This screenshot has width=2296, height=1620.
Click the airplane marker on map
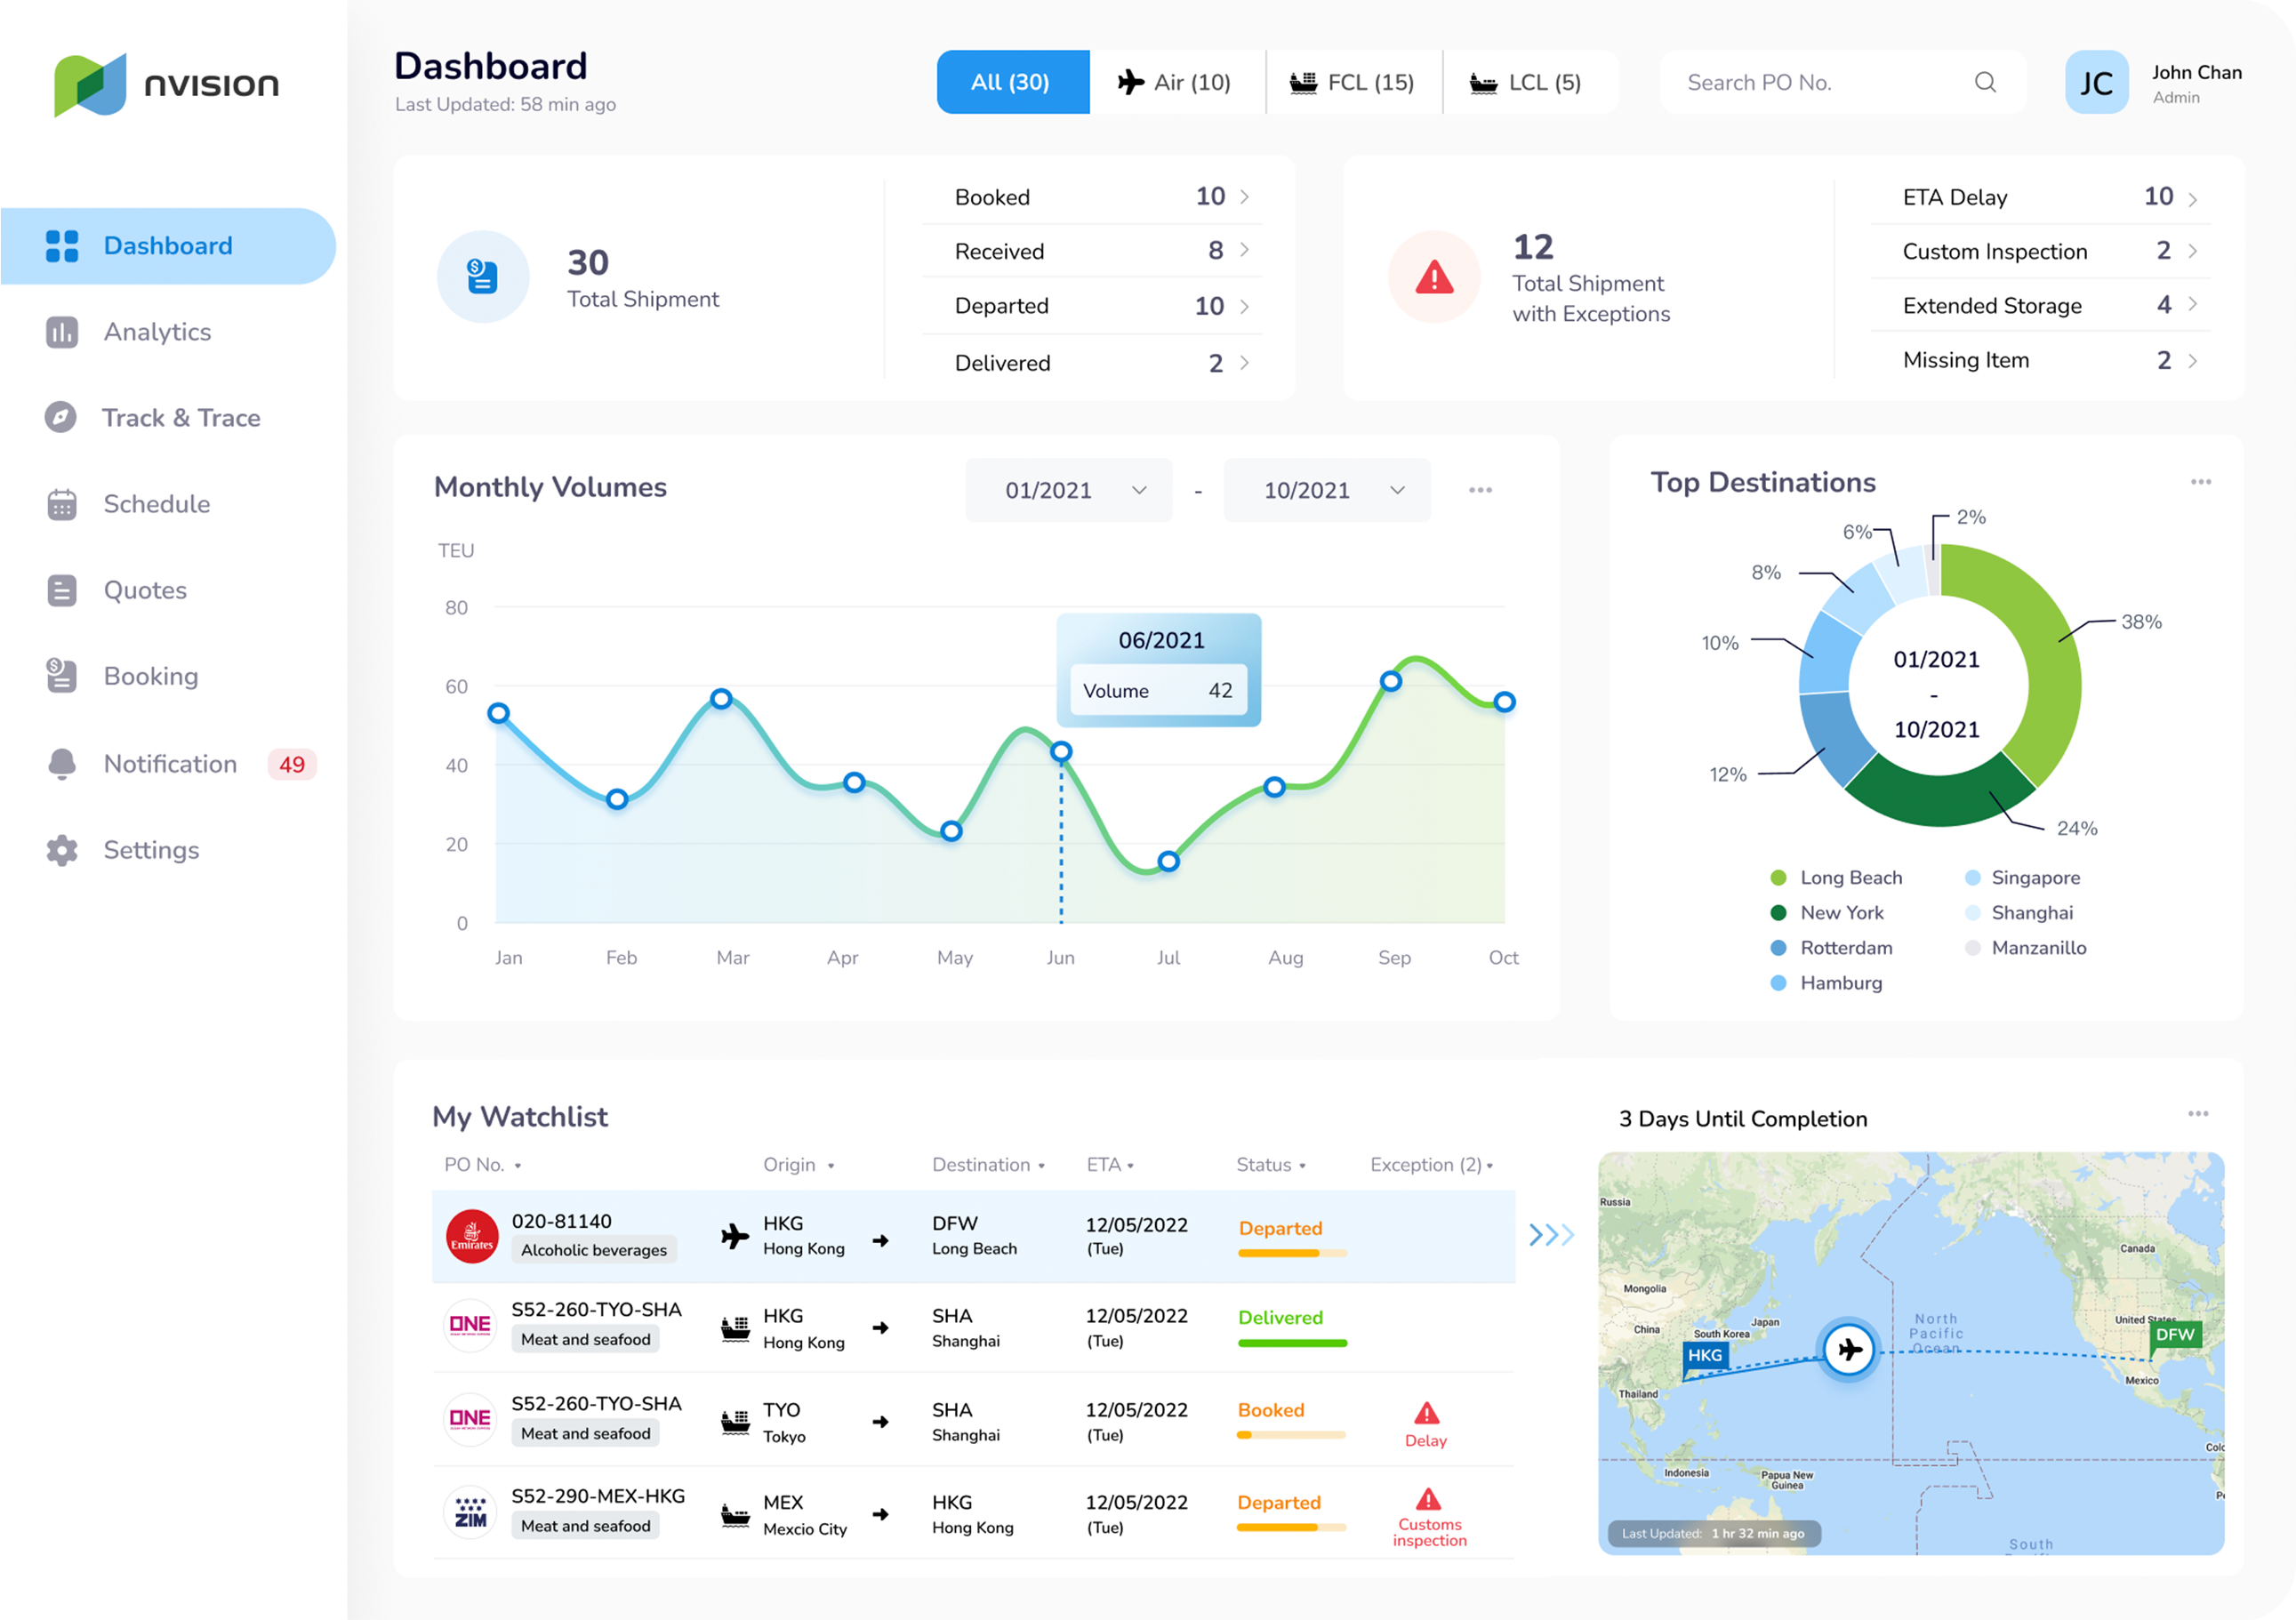(x=1849, y=1349)
